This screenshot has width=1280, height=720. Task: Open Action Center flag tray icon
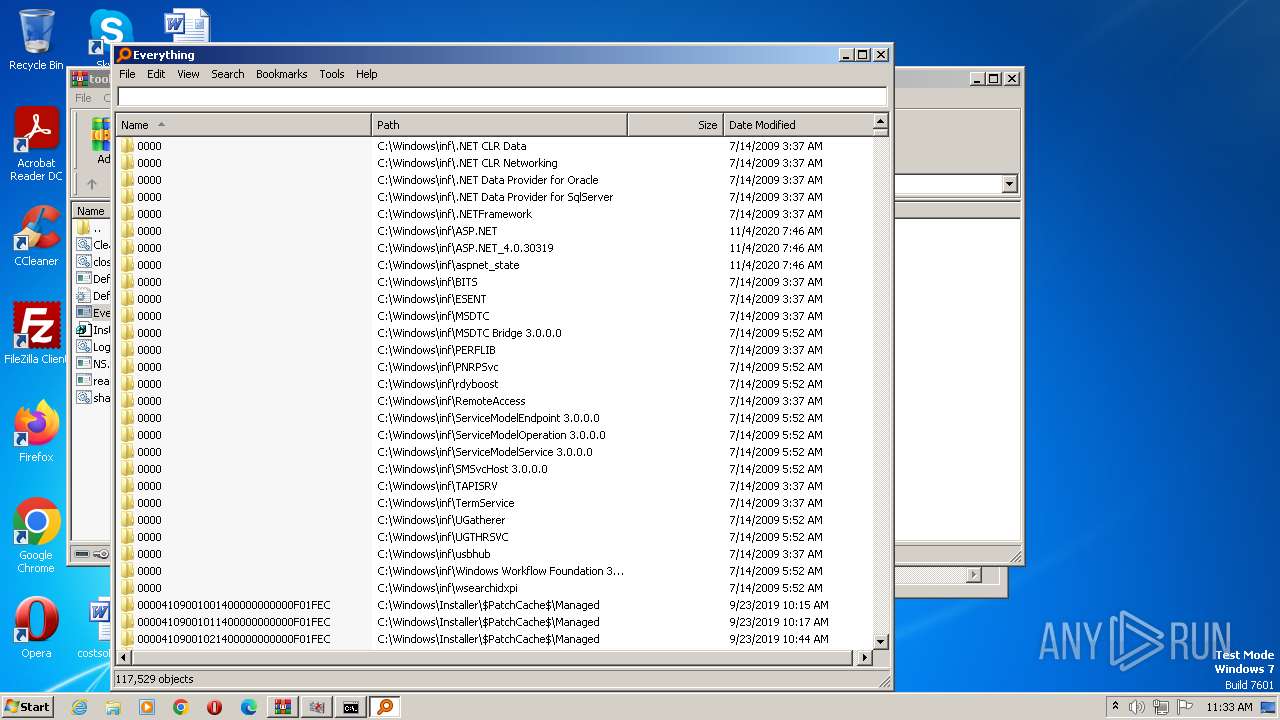[x=1184, y=707]
